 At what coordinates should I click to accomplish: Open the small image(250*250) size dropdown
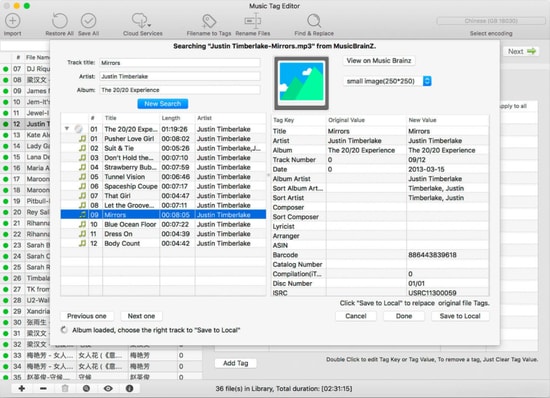click(387, 81)
